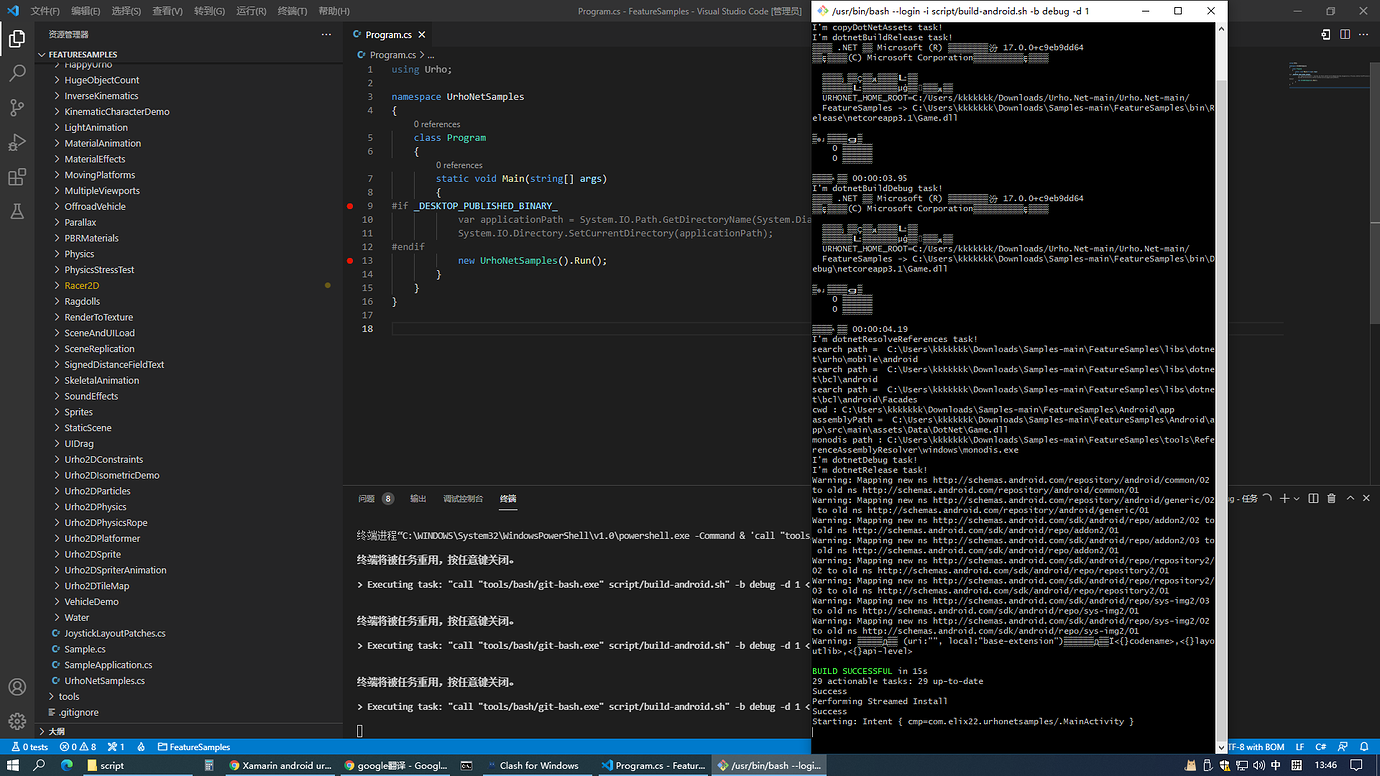The image size is (1380, 776).
Task: Open the new terminal dropdown arrow
Action: pyautogui.click(x=1297, y=498)
